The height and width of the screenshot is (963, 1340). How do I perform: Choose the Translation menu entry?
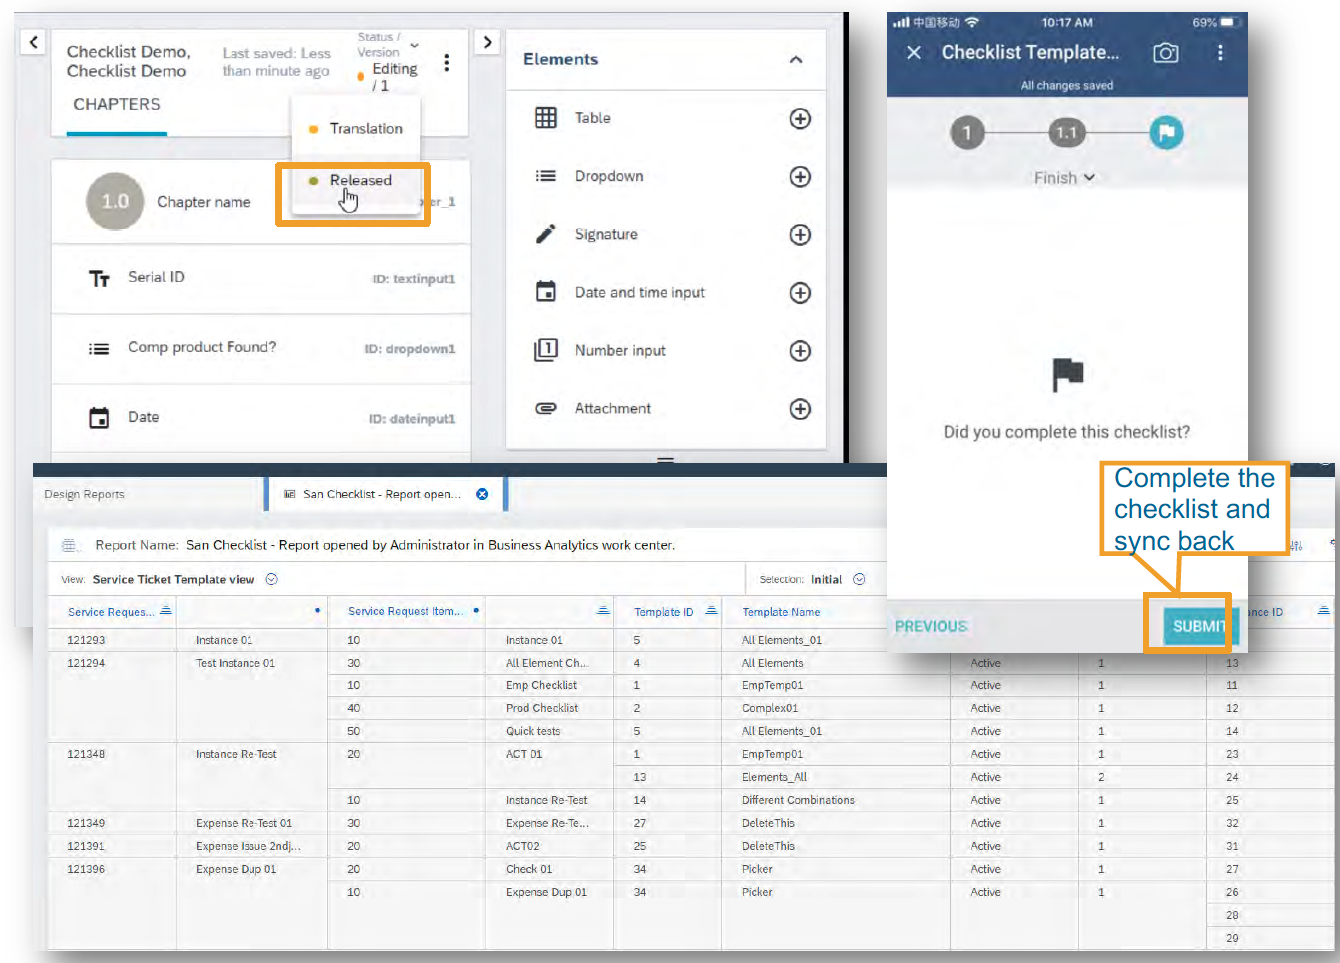[x=368, y=128]
